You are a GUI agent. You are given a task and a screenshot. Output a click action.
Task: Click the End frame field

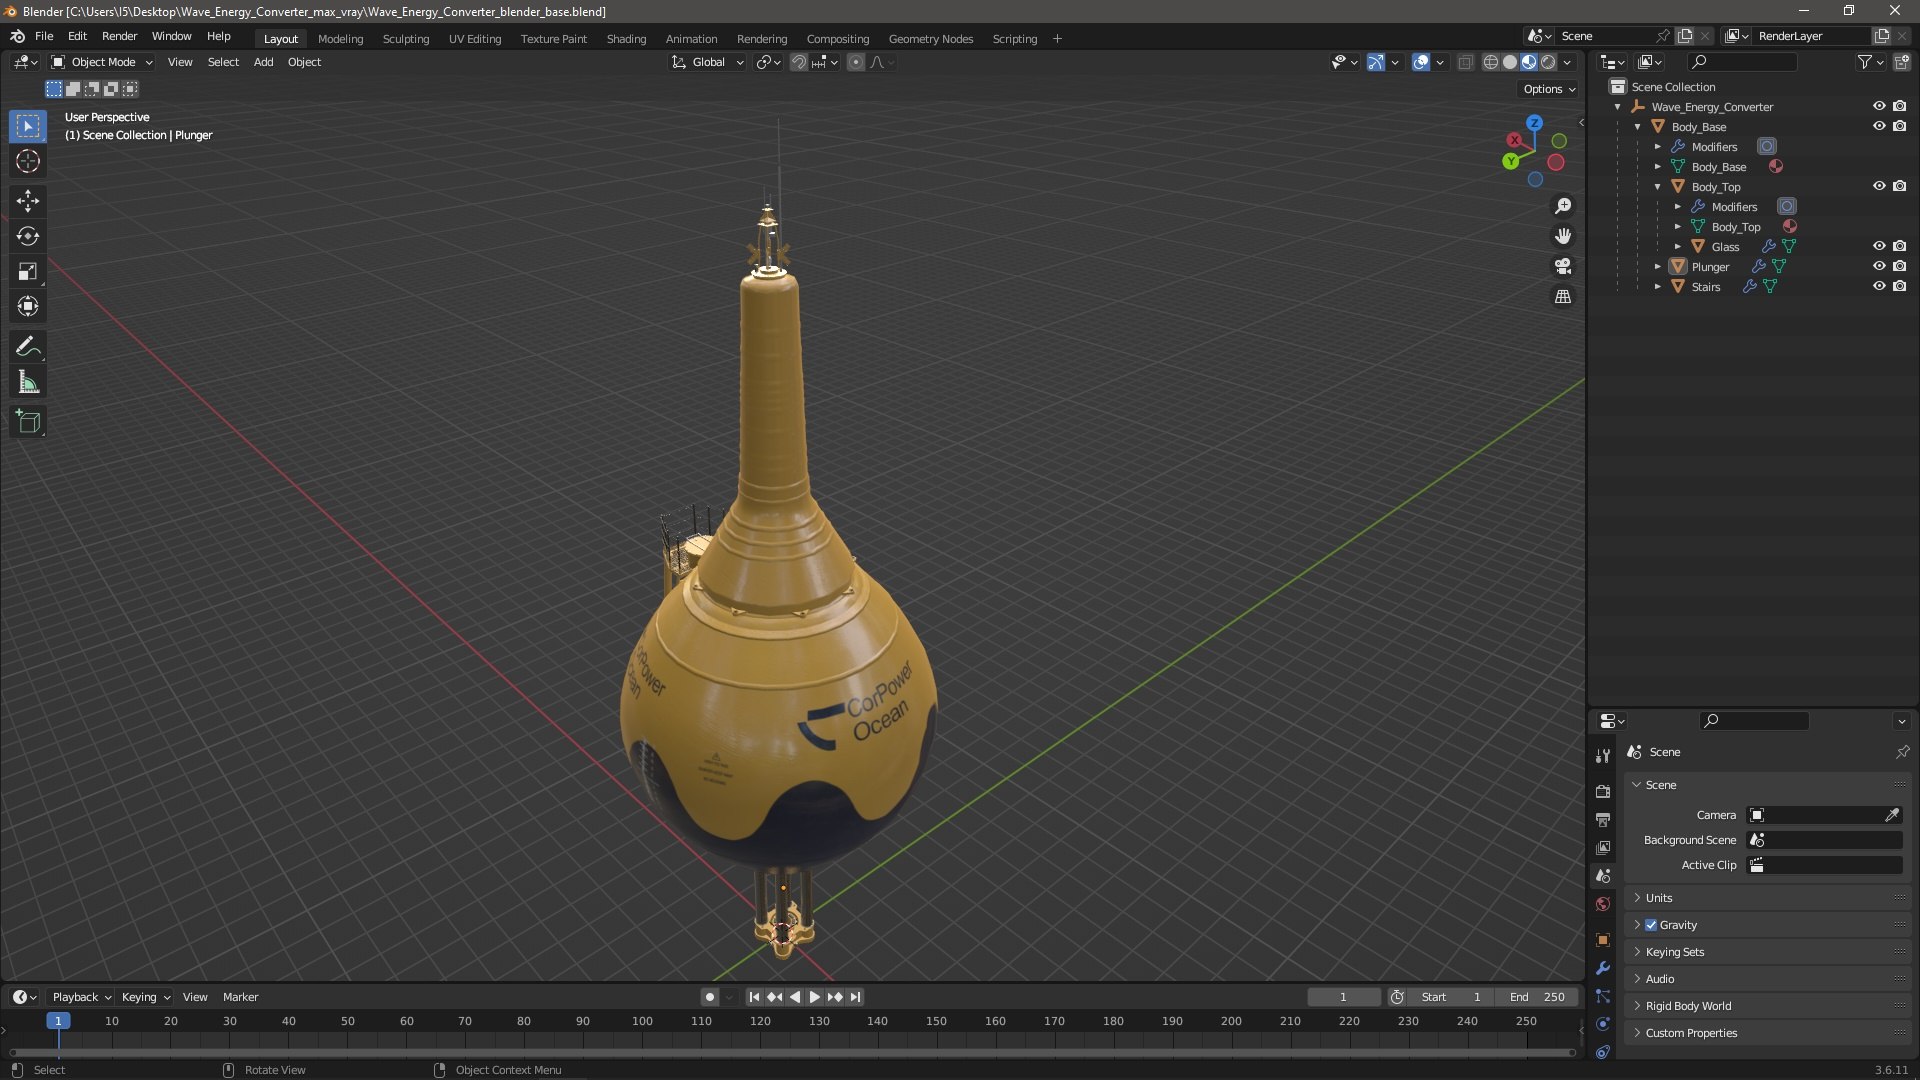[1537, 997]
